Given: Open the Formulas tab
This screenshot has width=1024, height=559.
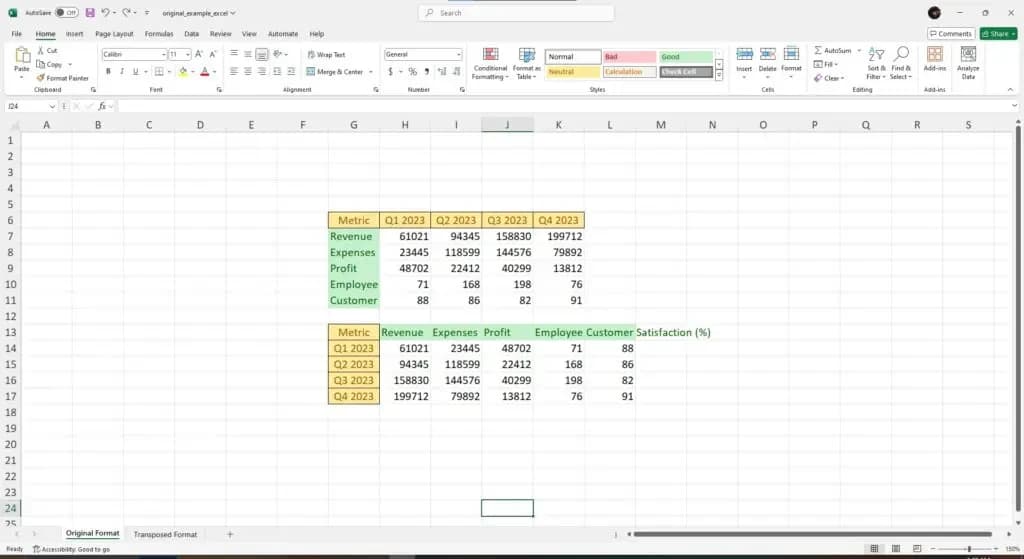Looking at the screenshot, I should tap(159, 34).
